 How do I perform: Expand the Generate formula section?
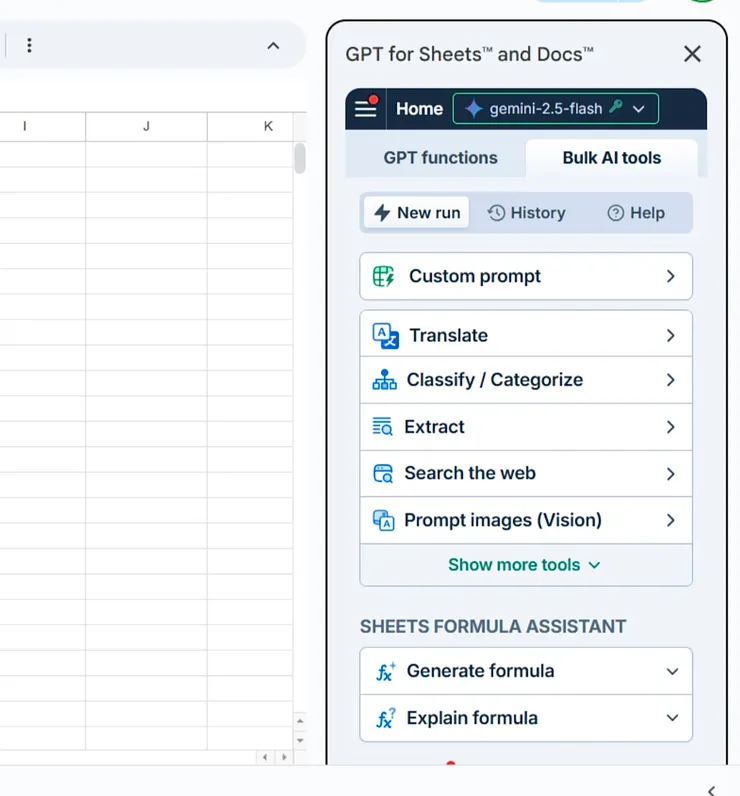[526, 671]
